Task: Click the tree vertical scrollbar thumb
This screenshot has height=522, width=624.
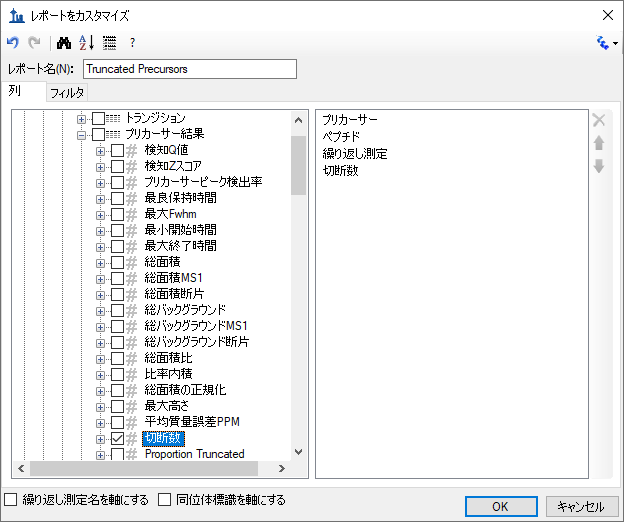Action: [x=298, y=166]
